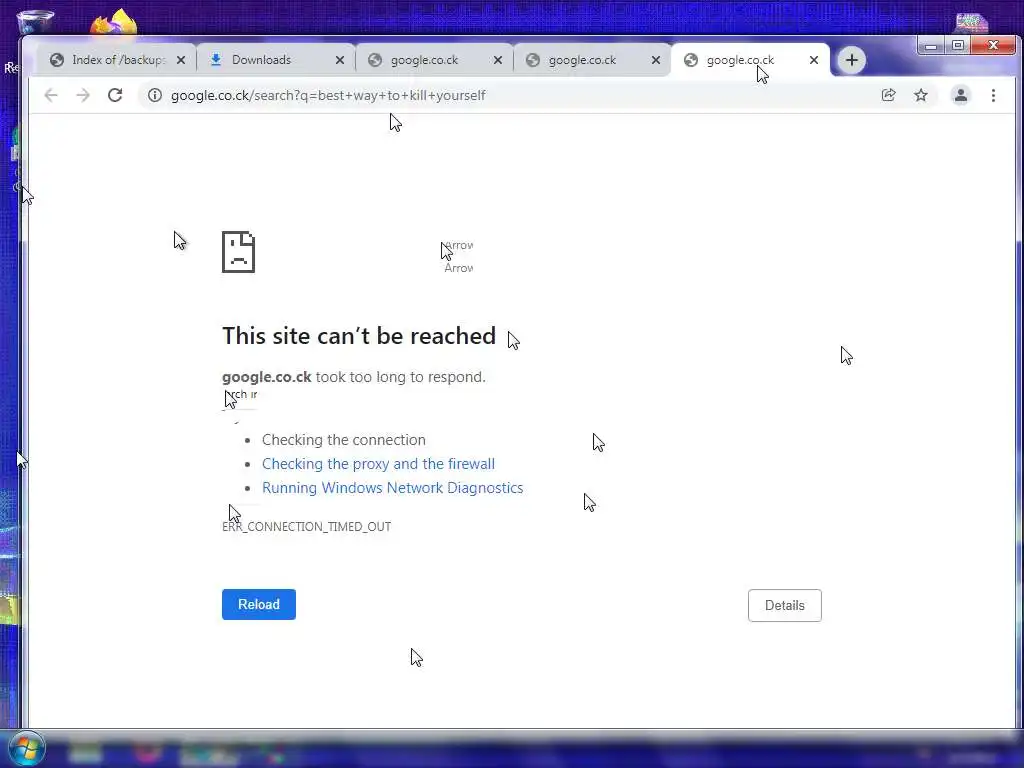Image resolution: width=1024 pixels, height=768 pixels.
Task: Close the google.co.ck tab beside Downloads
Action: click(498, 60)
